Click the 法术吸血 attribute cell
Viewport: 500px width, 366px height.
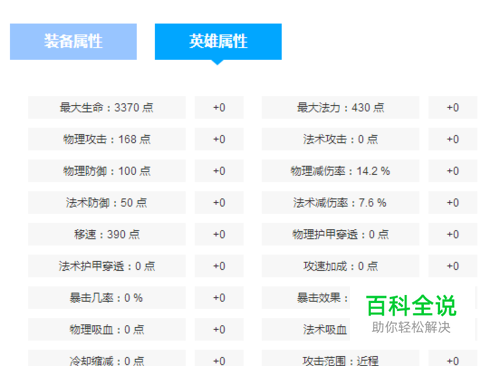(x=306, y=329)
